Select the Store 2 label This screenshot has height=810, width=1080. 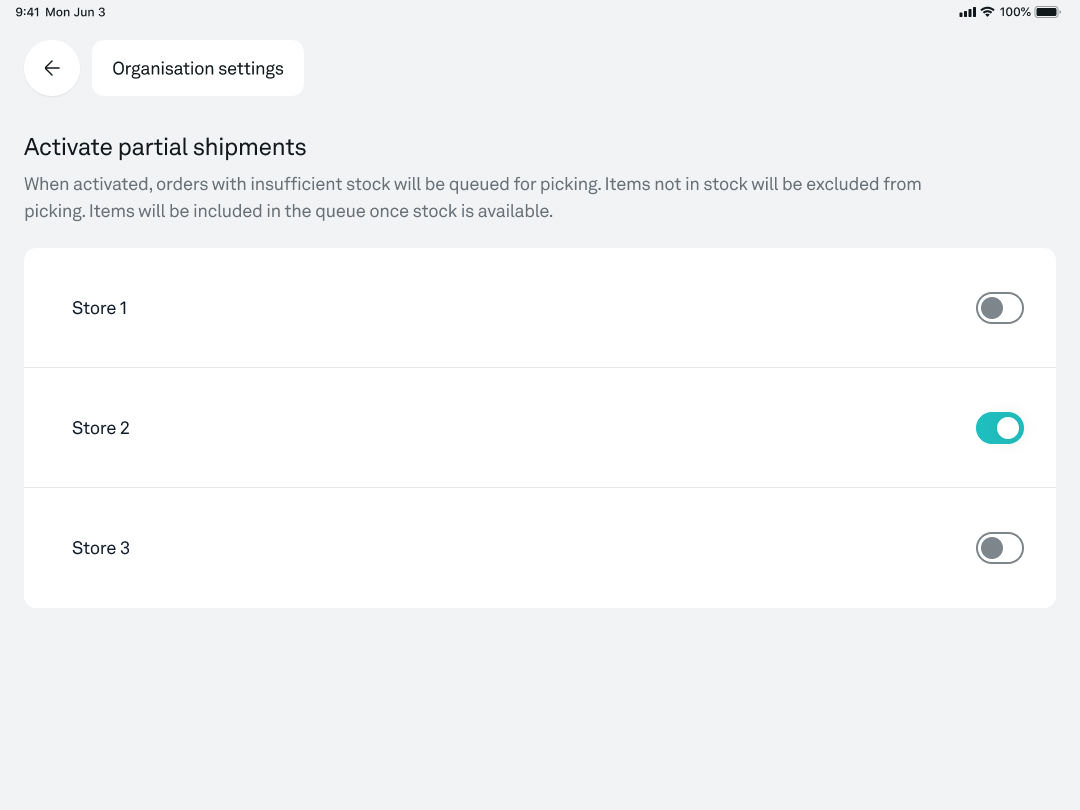click(x=101, y=428)
